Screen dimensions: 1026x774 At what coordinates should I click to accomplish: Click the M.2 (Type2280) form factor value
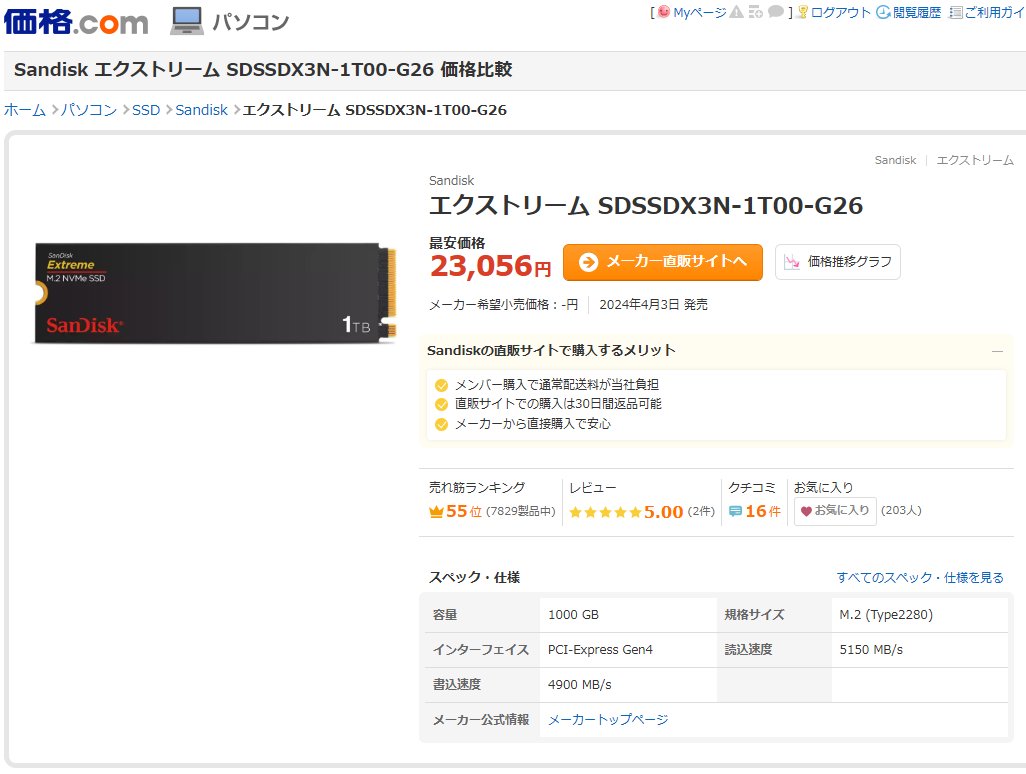(886, 615)
